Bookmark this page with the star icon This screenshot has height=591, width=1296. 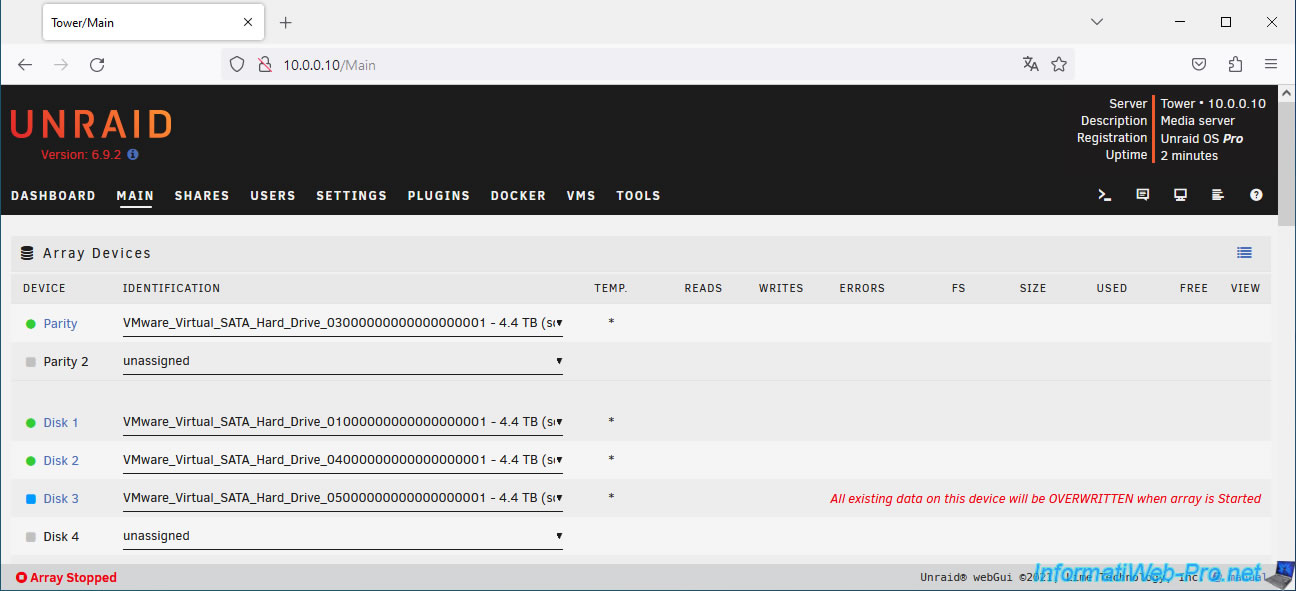[1059, 64]
